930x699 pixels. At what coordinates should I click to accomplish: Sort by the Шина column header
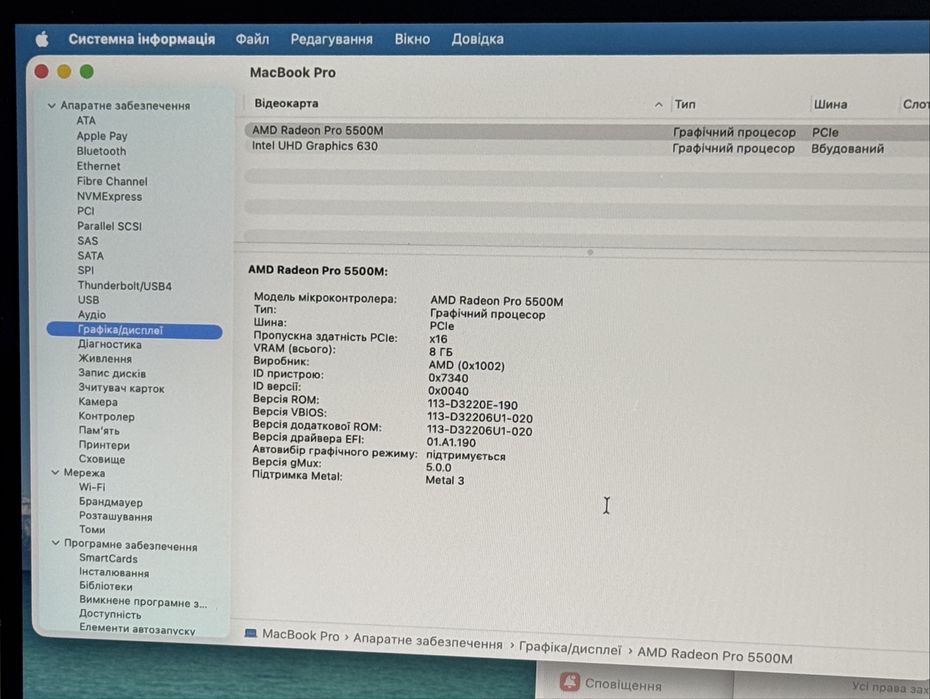click(x=830, y=104)
